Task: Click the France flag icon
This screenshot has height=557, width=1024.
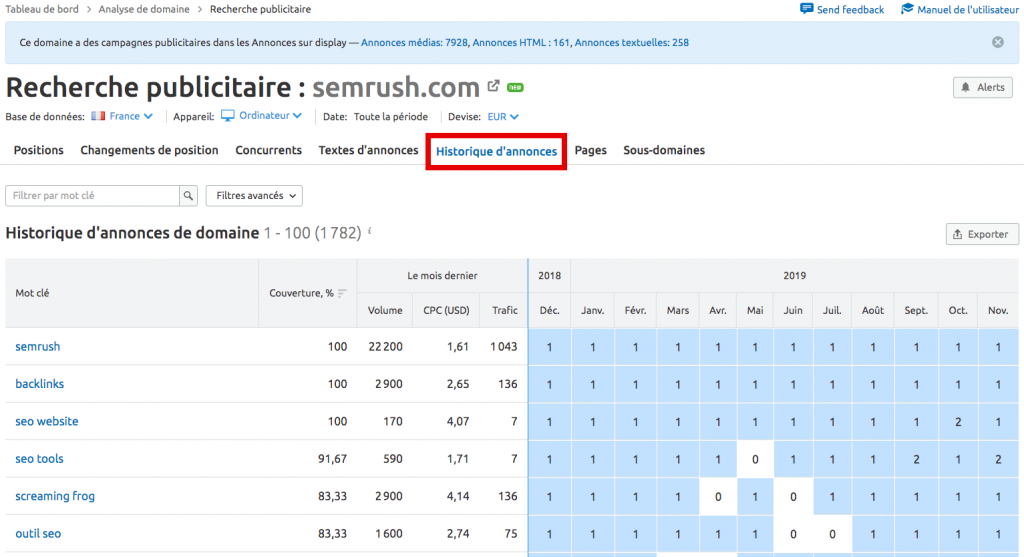Action: 98,116
